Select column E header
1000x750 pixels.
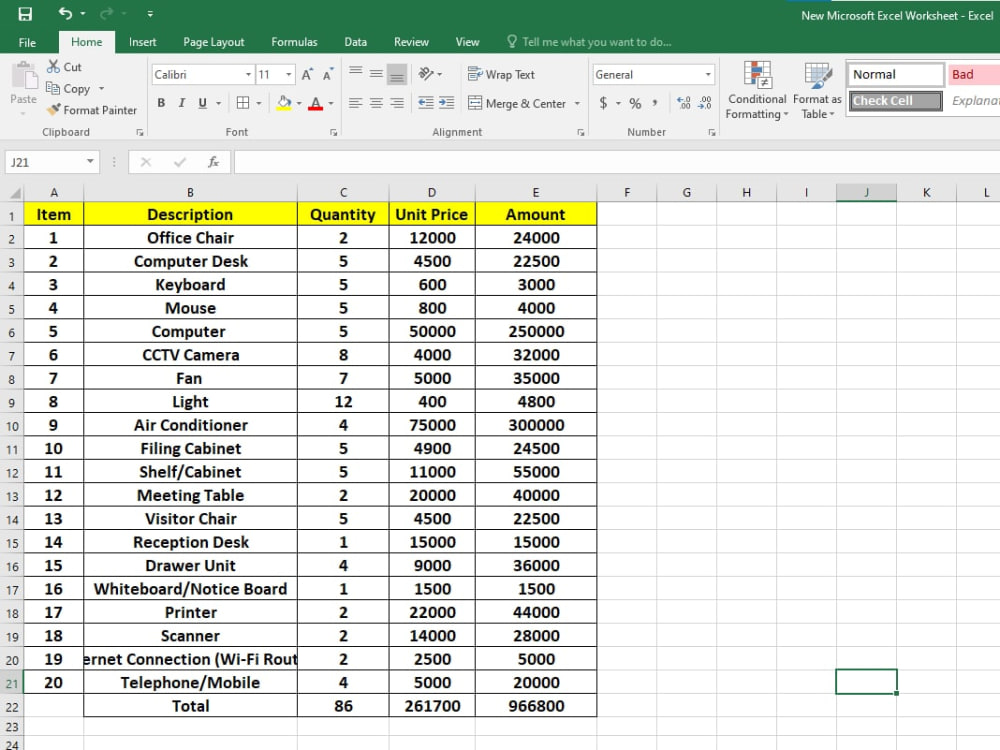(x=536, y=192)
